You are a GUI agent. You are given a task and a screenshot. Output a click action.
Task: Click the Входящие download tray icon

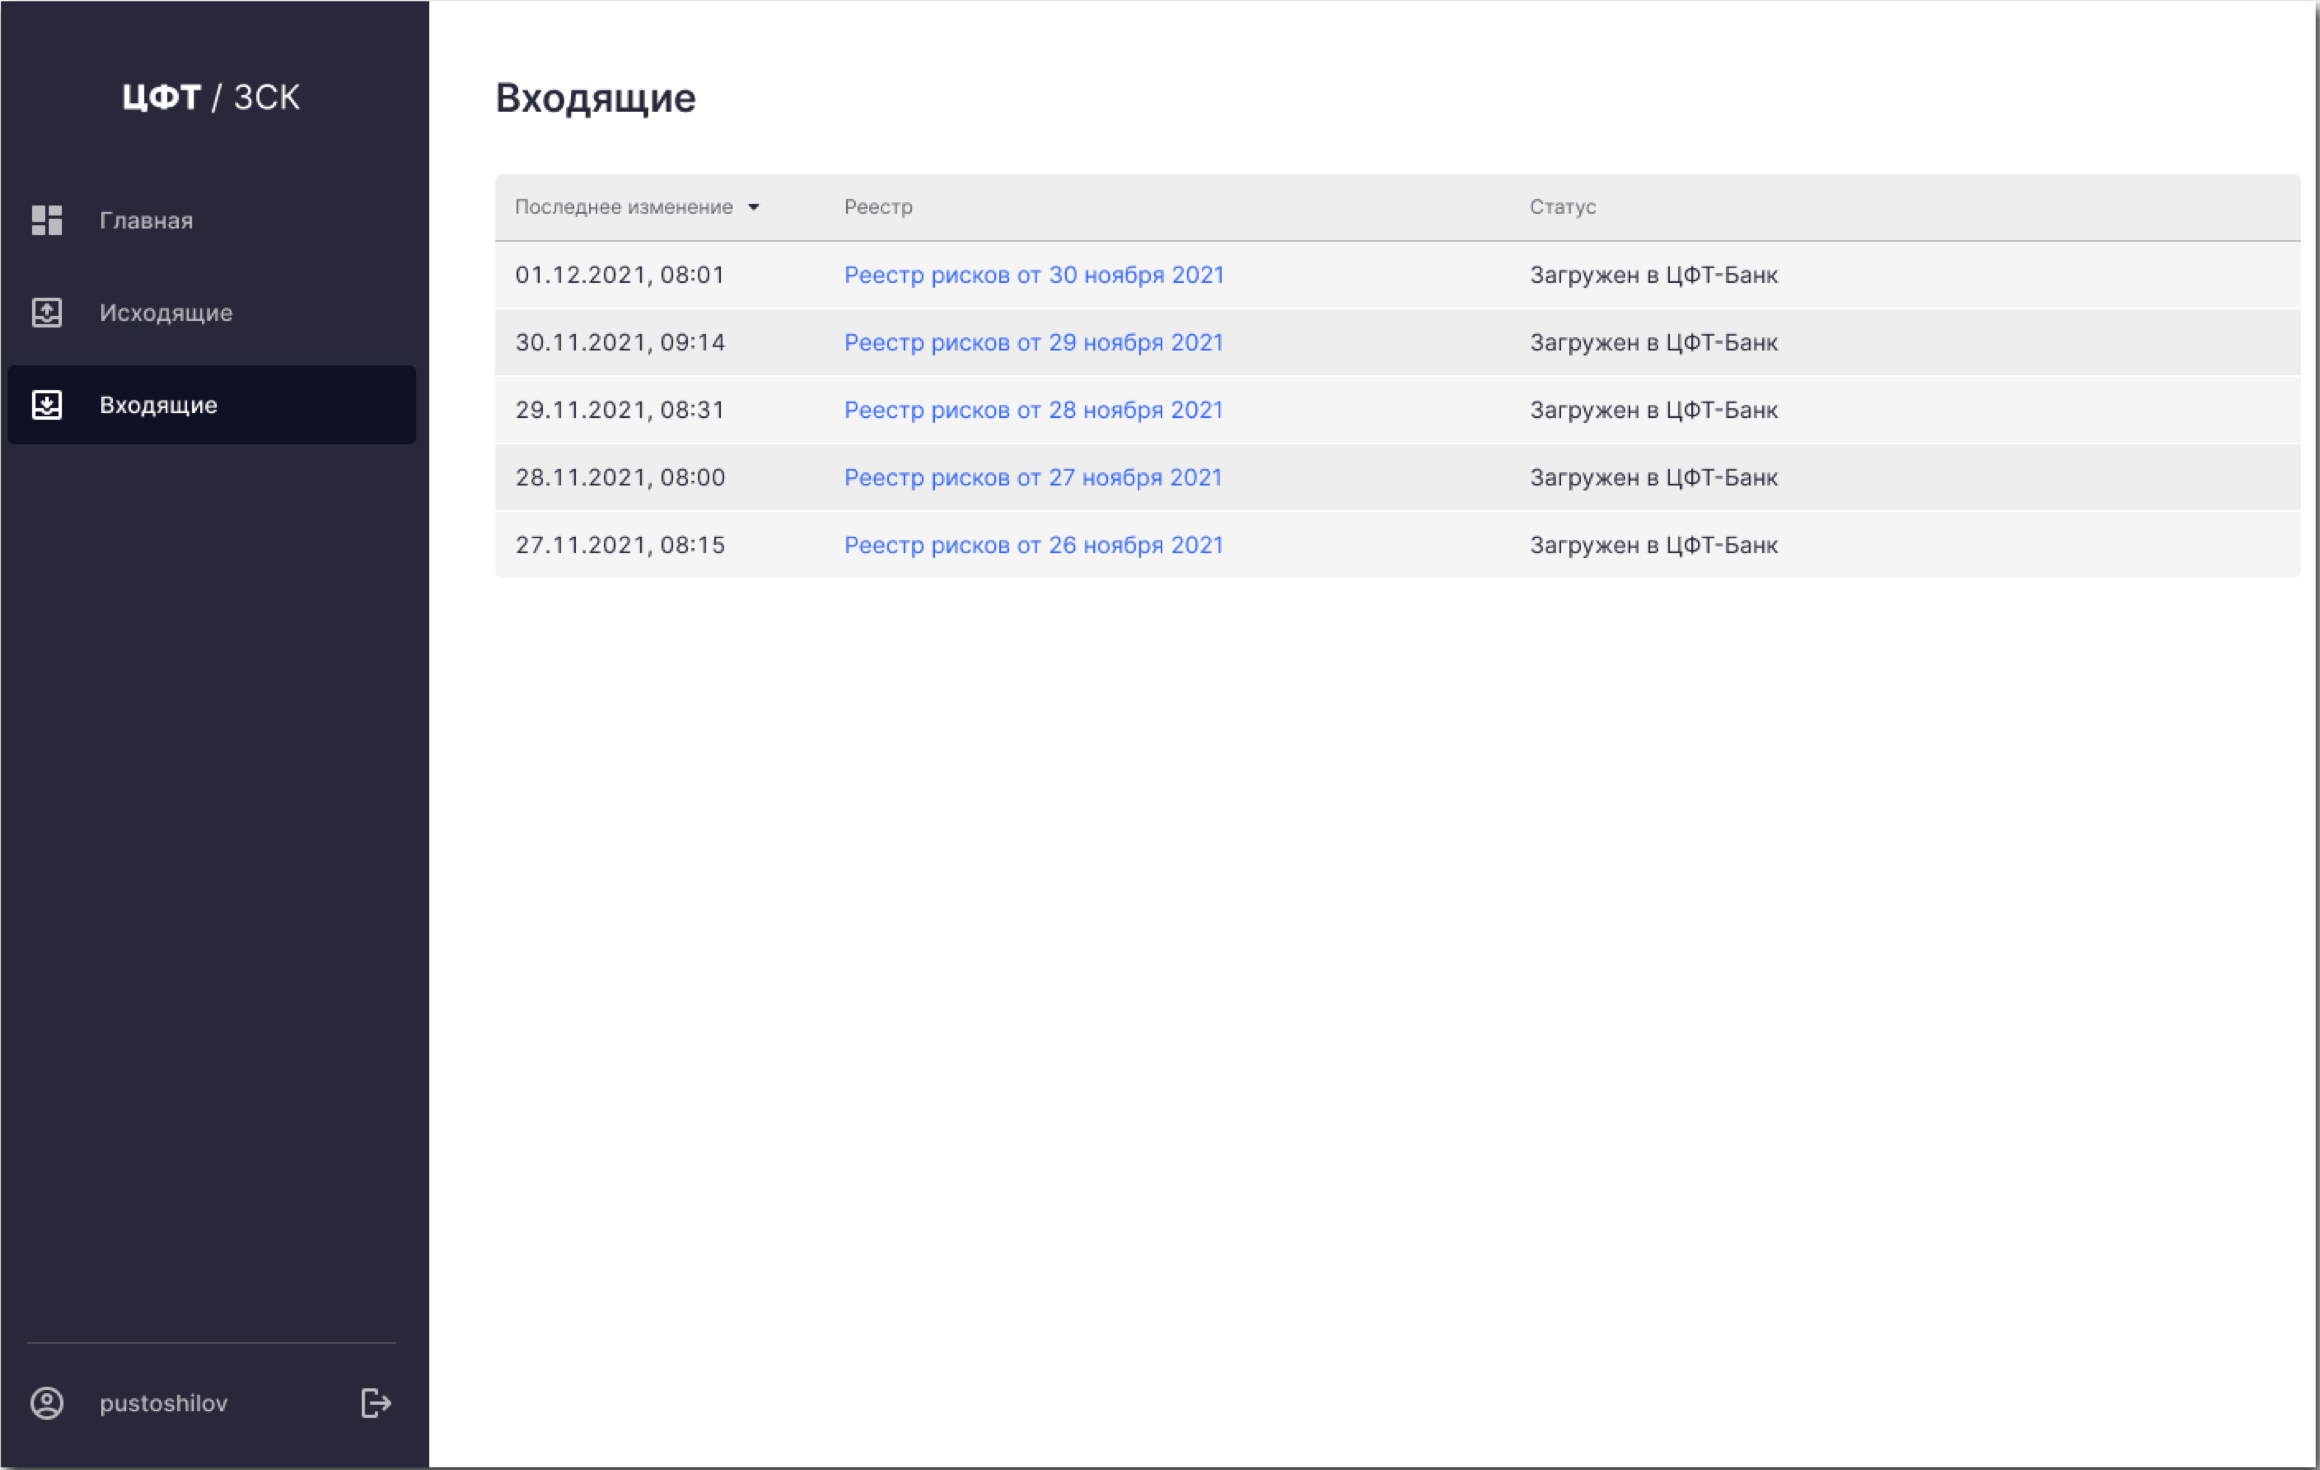pos(46,405)
